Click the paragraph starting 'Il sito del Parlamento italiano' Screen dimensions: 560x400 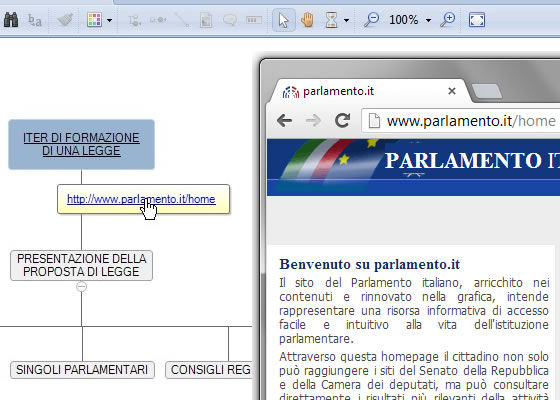pyautogui.click(x=414, y=310)
